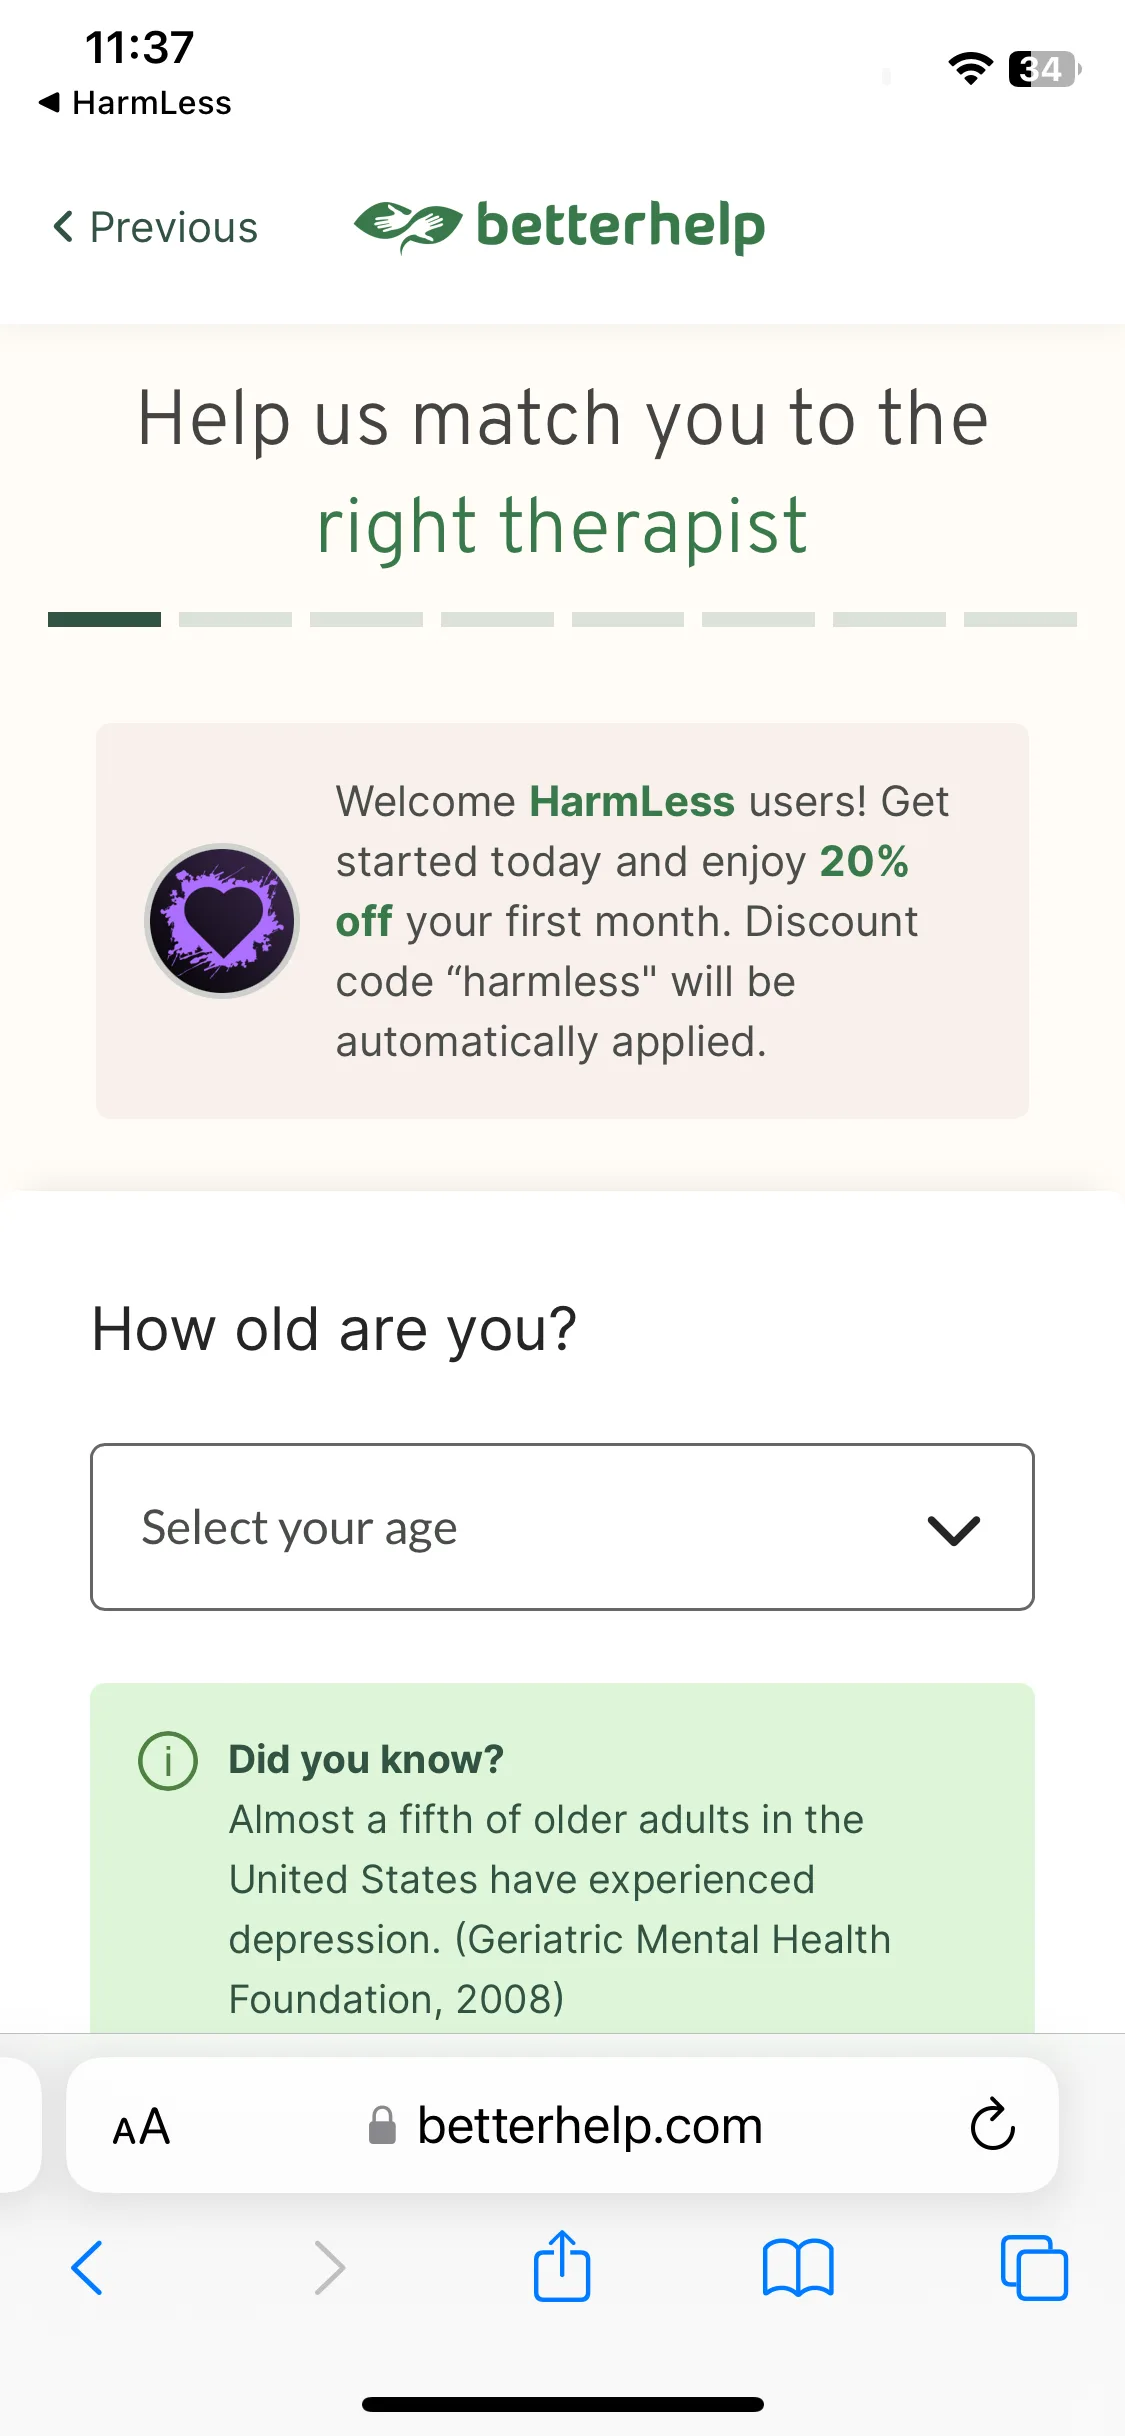Tap the lock icon beside betterhelp.com
The height and width of the screenshot is (2436, 1125).
382,2125
